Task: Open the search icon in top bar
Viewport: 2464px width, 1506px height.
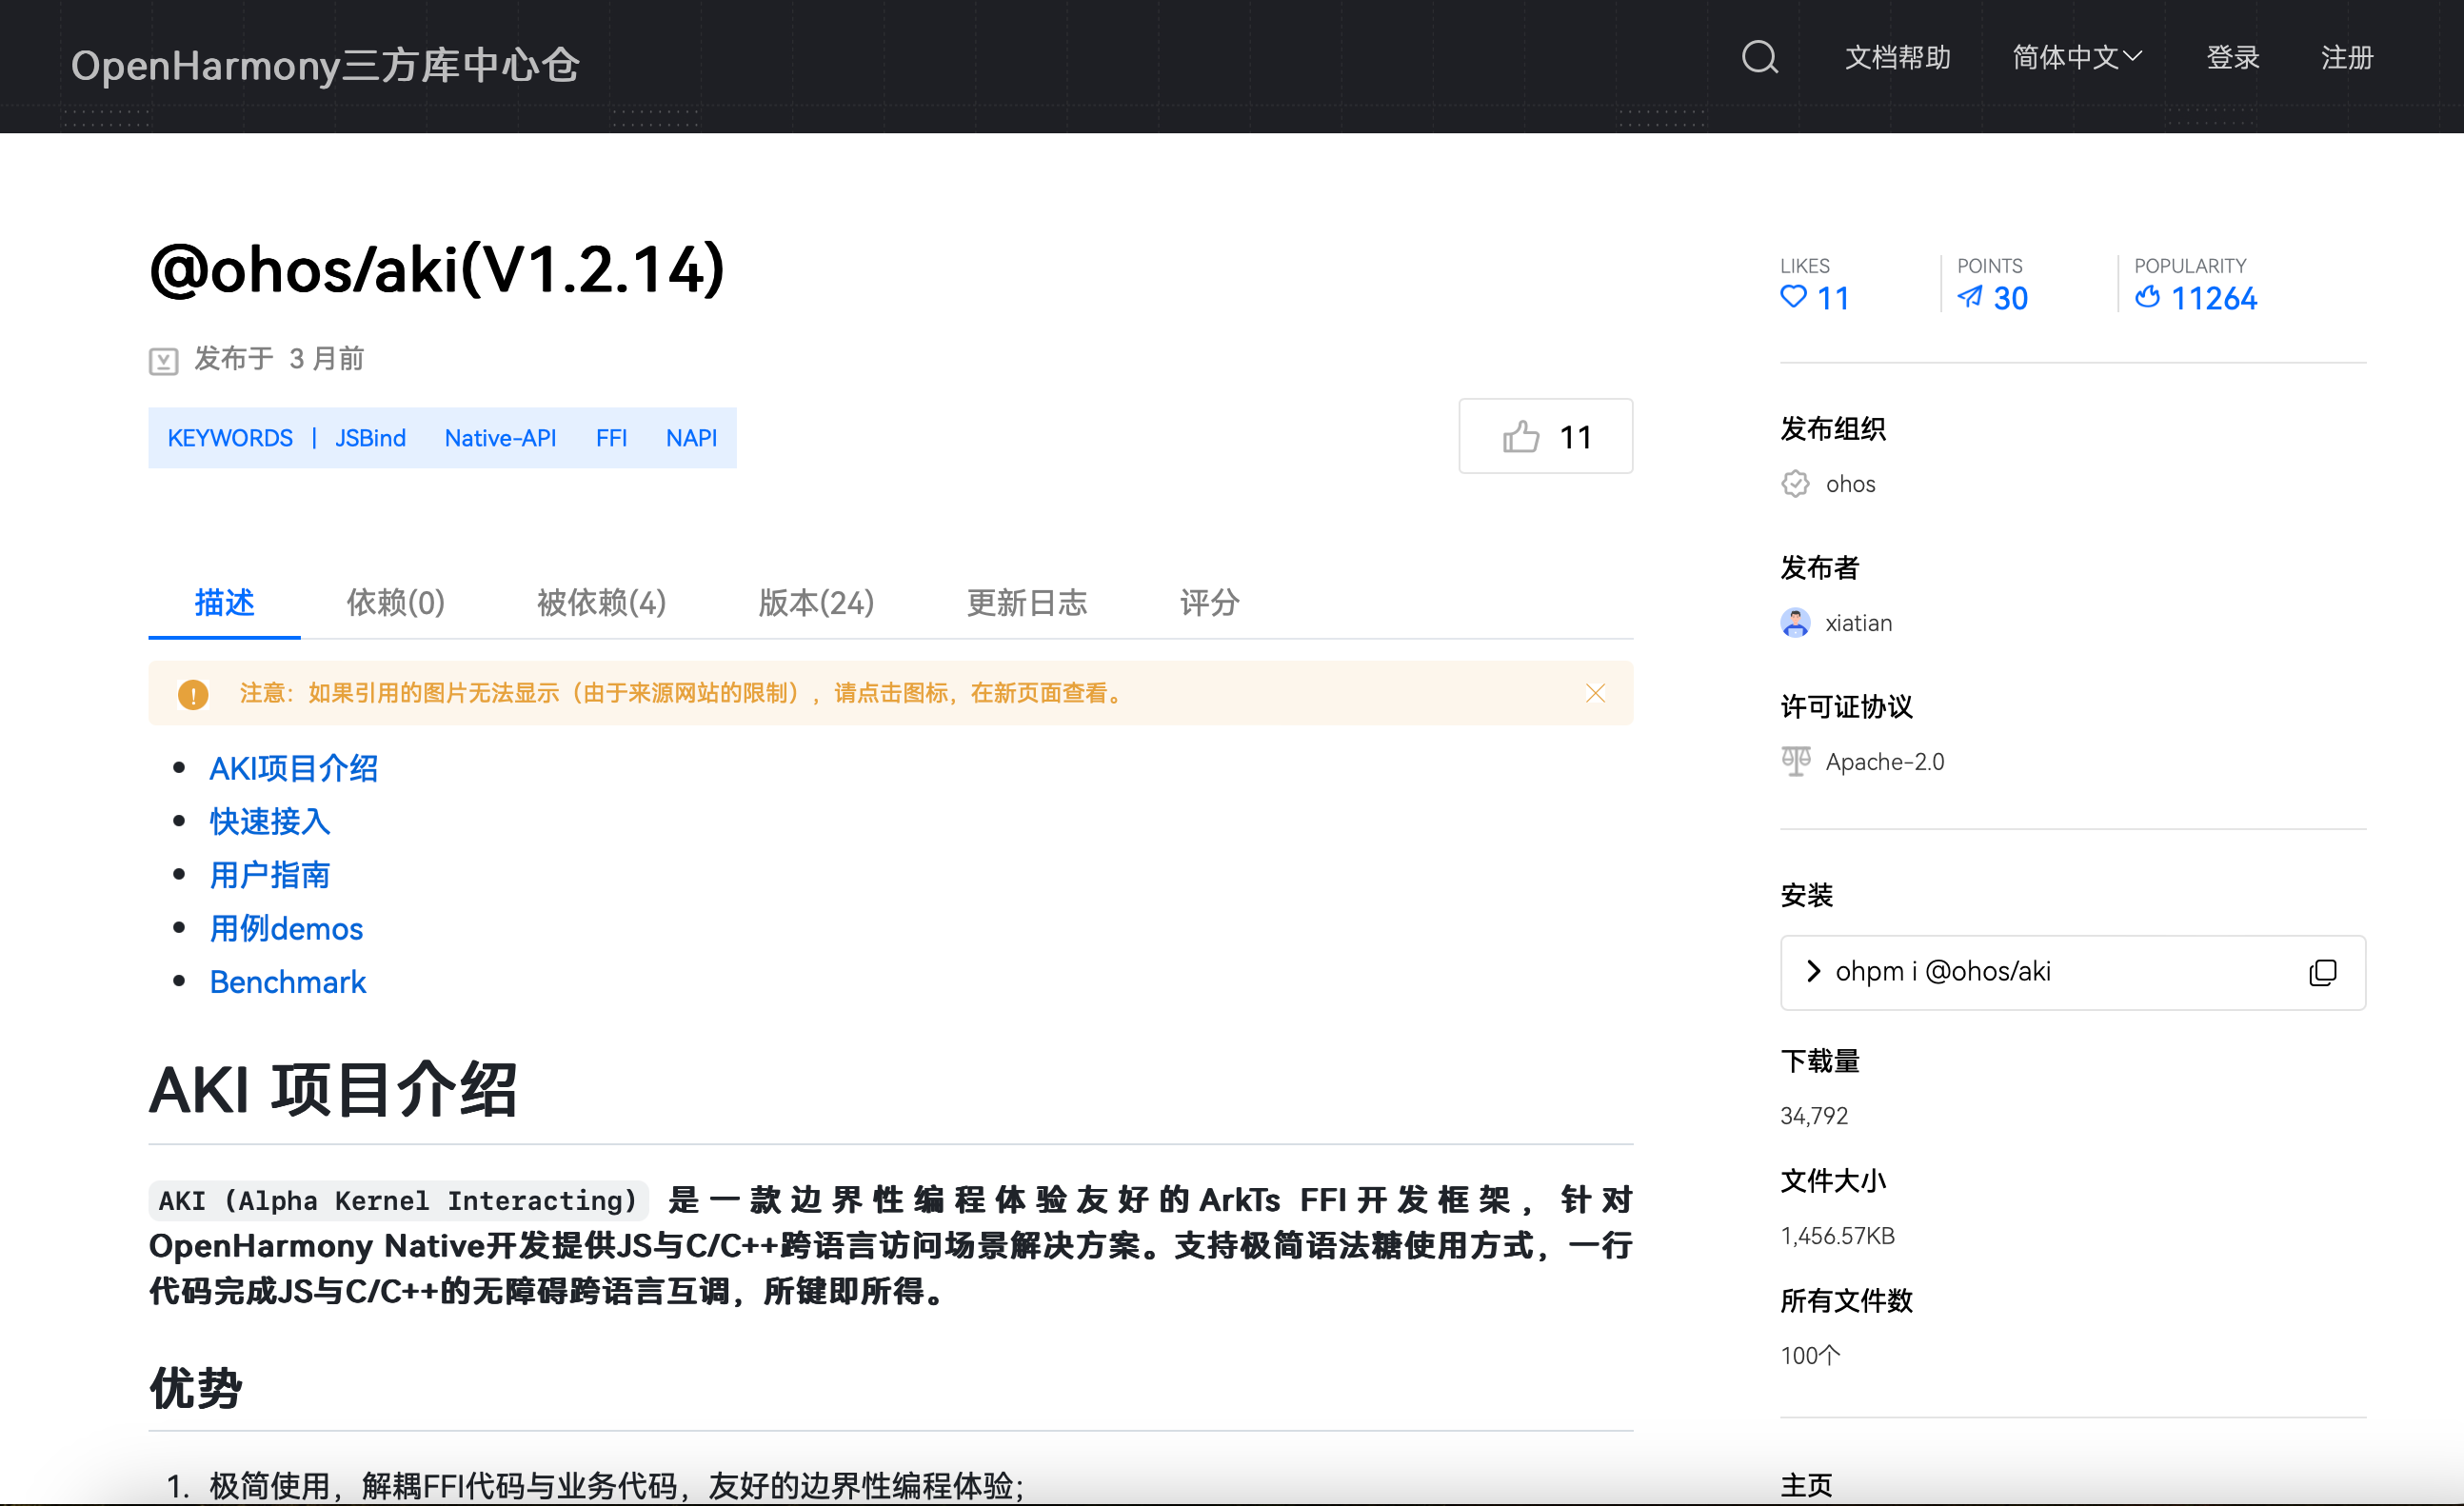Action: pos(1760,59)
